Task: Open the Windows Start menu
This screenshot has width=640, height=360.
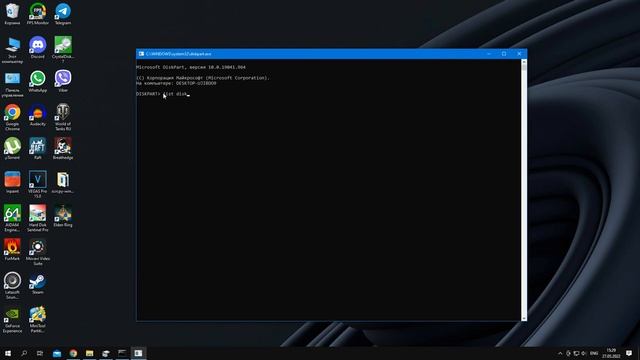Action: (8, 353)
